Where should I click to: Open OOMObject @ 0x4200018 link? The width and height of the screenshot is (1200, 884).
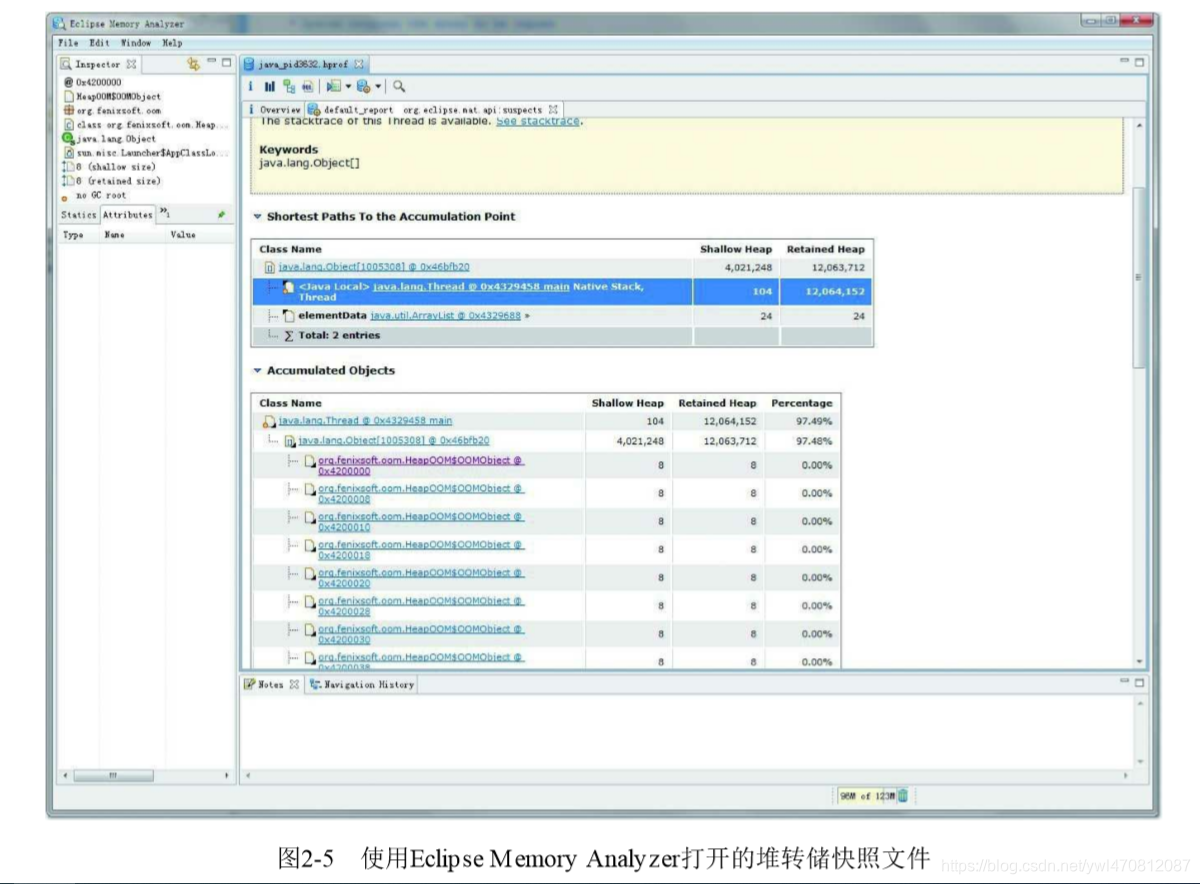(420, 549)
